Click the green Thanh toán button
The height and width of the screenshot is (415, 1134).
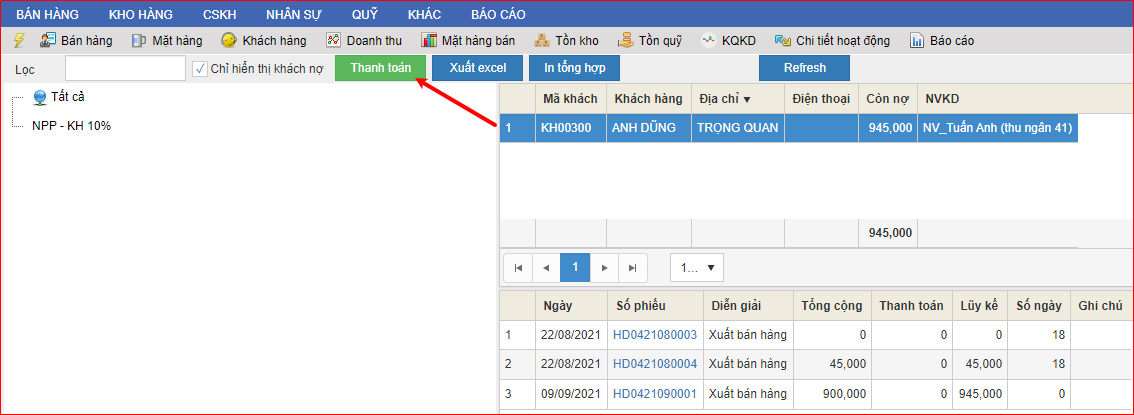(381, 68)
